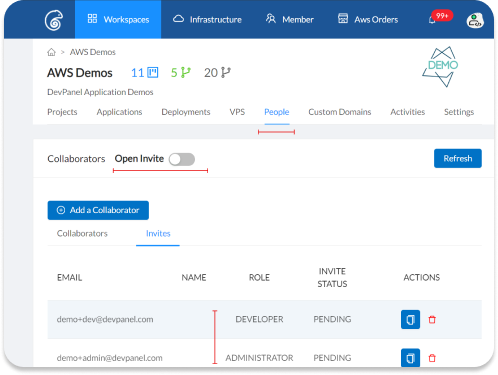Screen dimensions: 498x375
Task: Open the Aws Orders navigation item
Action: click(368, 19)
